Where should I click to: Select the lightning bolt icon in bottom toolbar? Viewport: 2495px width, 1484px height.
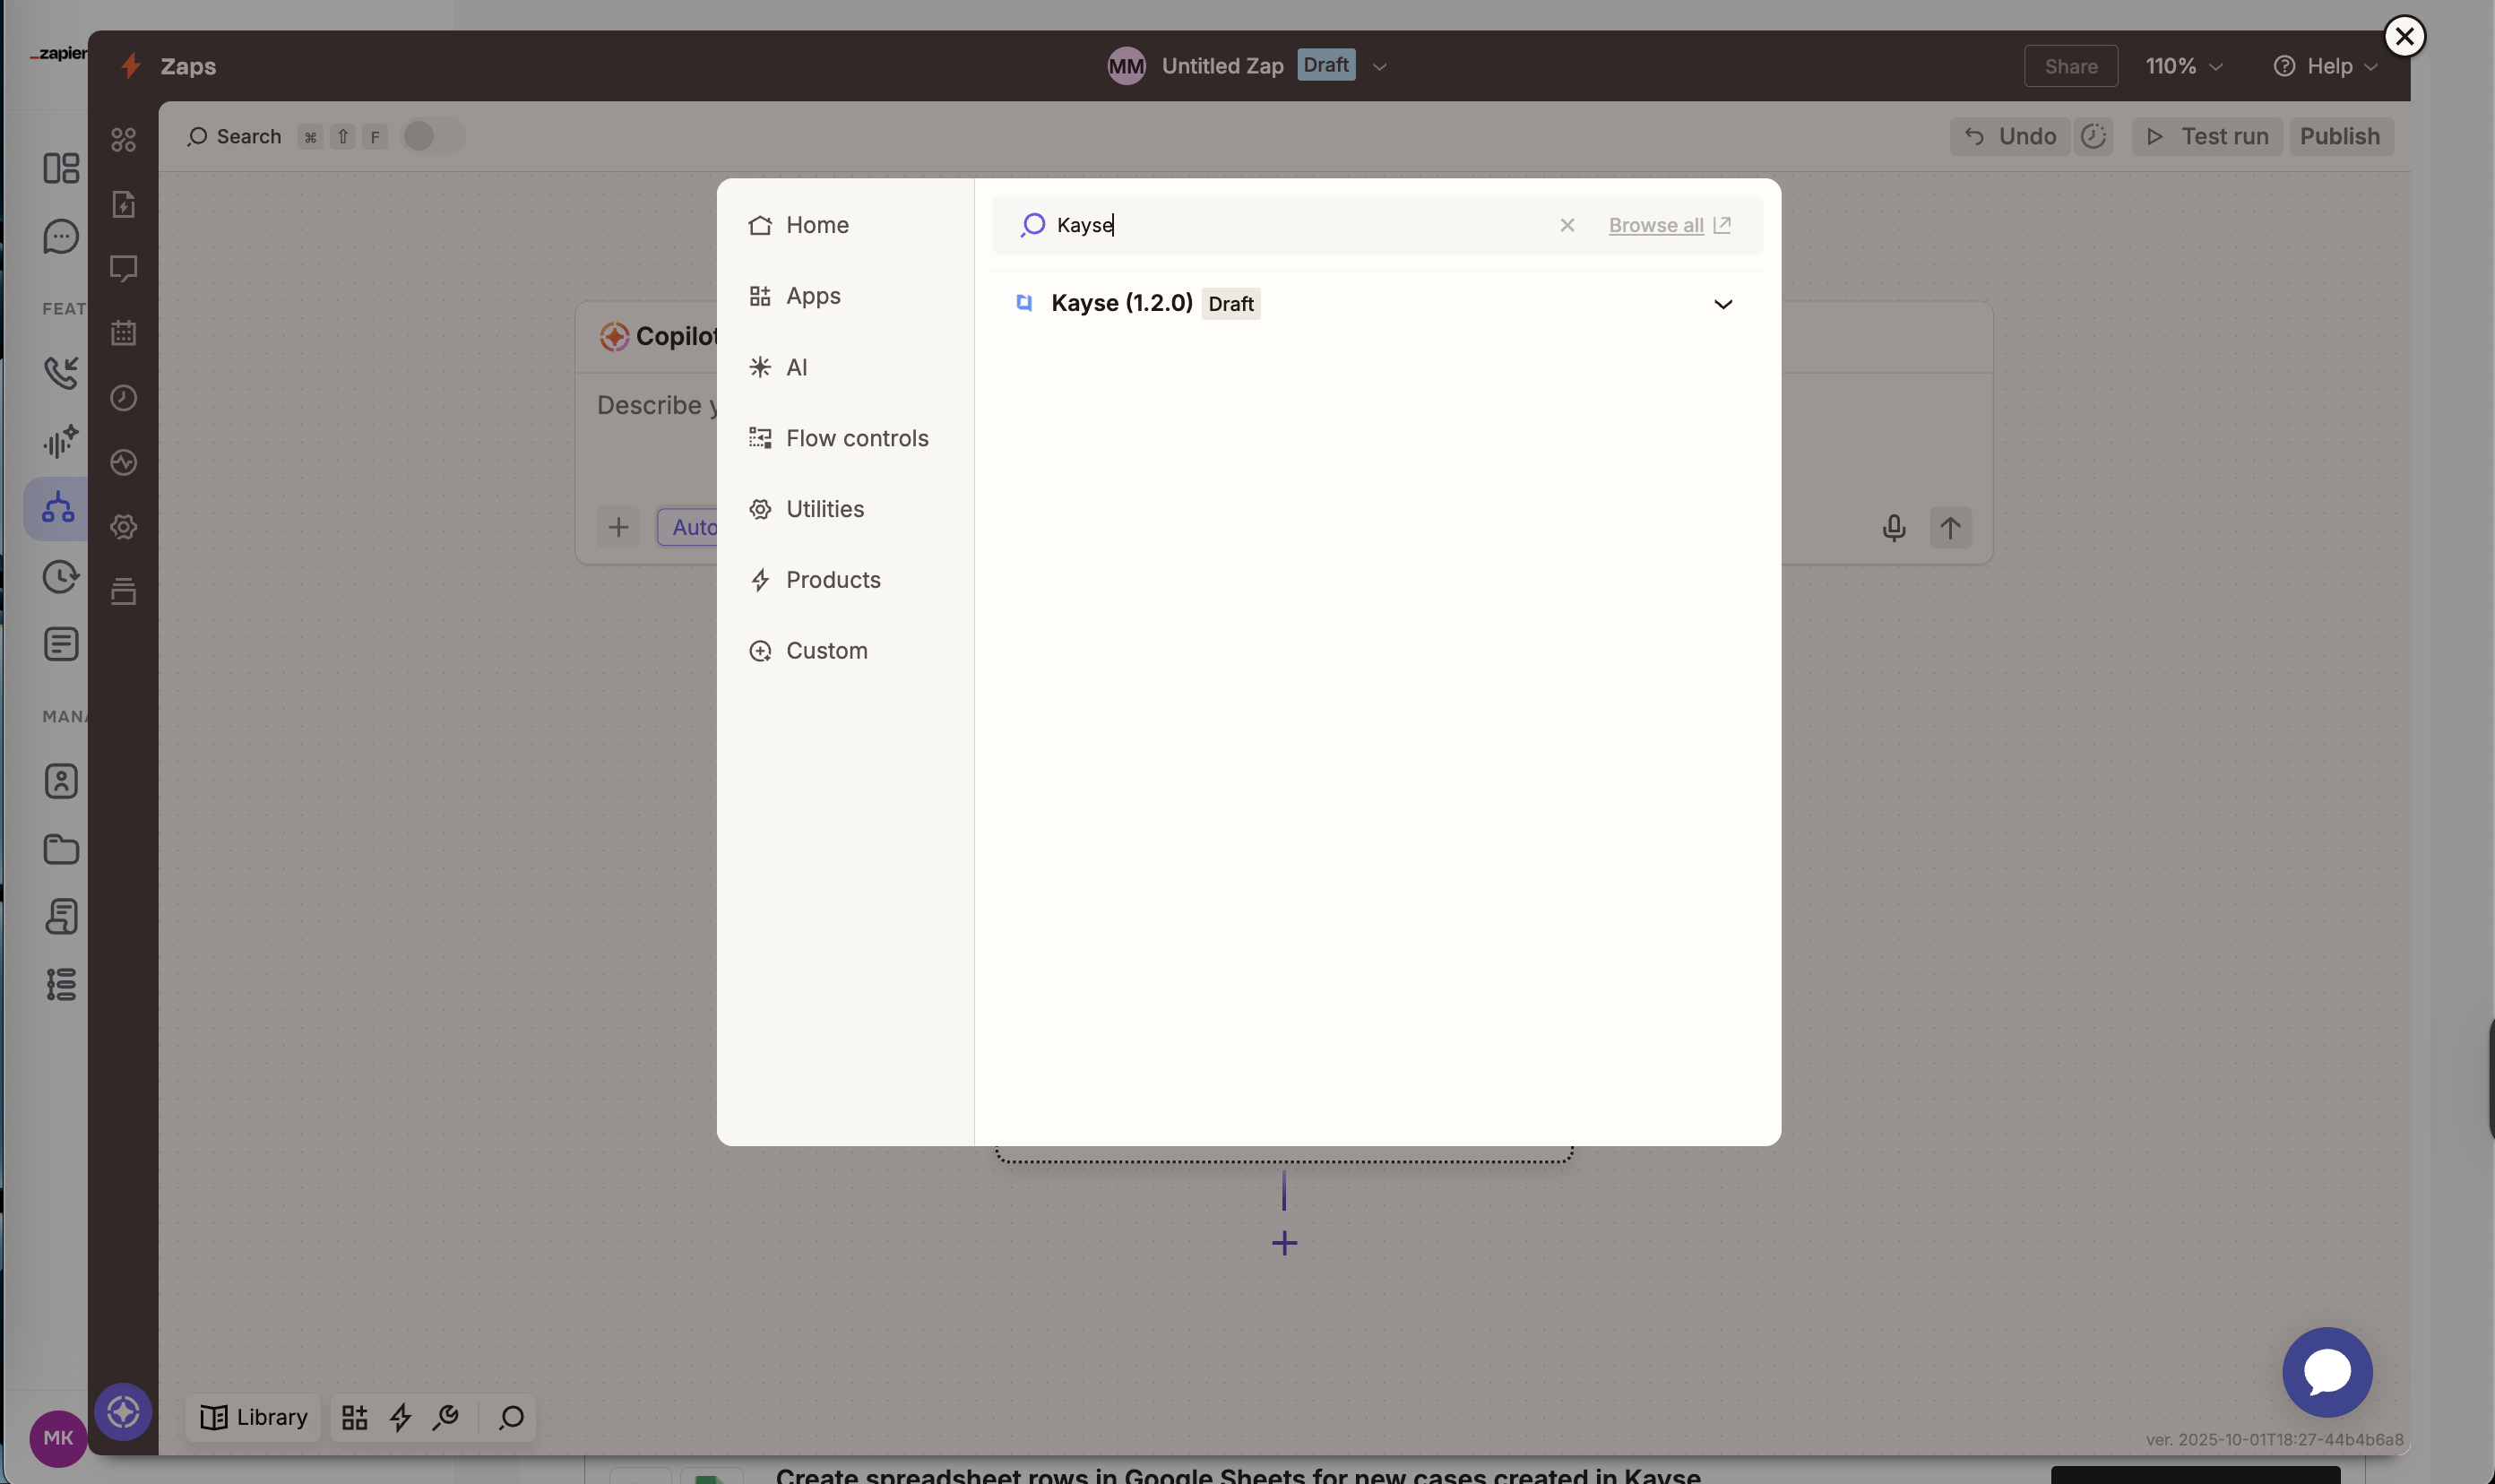(x=400, y=1417)
